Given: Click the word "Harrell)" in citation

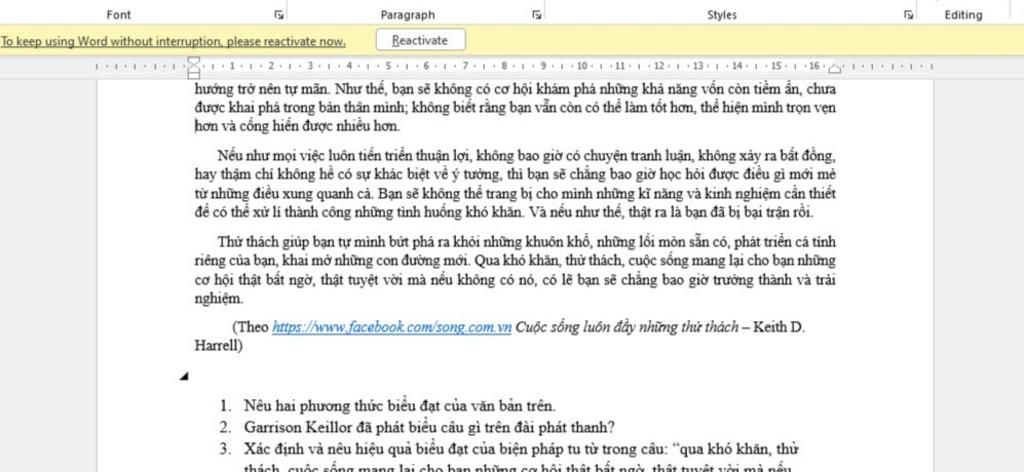Looking at the screenshot, I should pyautogui.click(x=219, y=346).
